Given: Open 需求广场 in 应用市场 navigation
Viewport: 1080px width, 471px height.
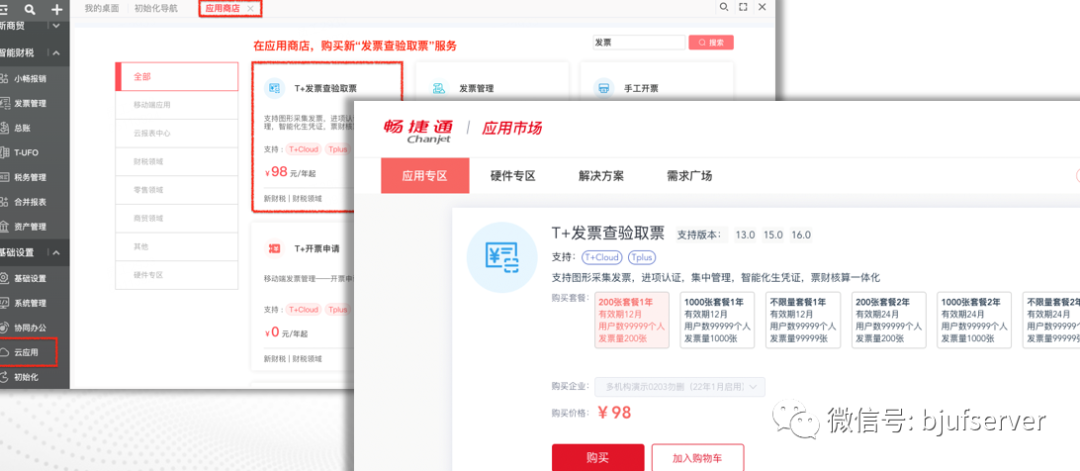Looking at the screenshot, I should 689,176.
